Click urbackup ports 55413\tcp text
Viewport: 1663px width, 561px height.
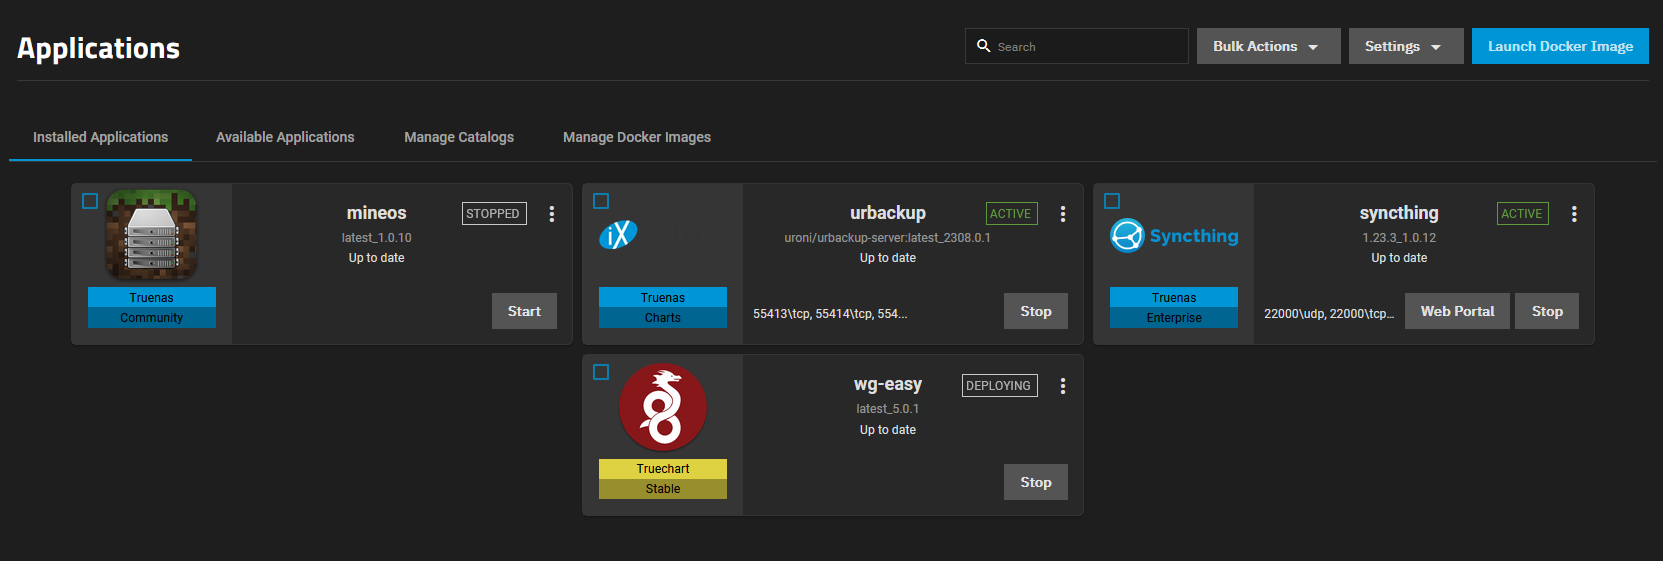pos(830,314)
